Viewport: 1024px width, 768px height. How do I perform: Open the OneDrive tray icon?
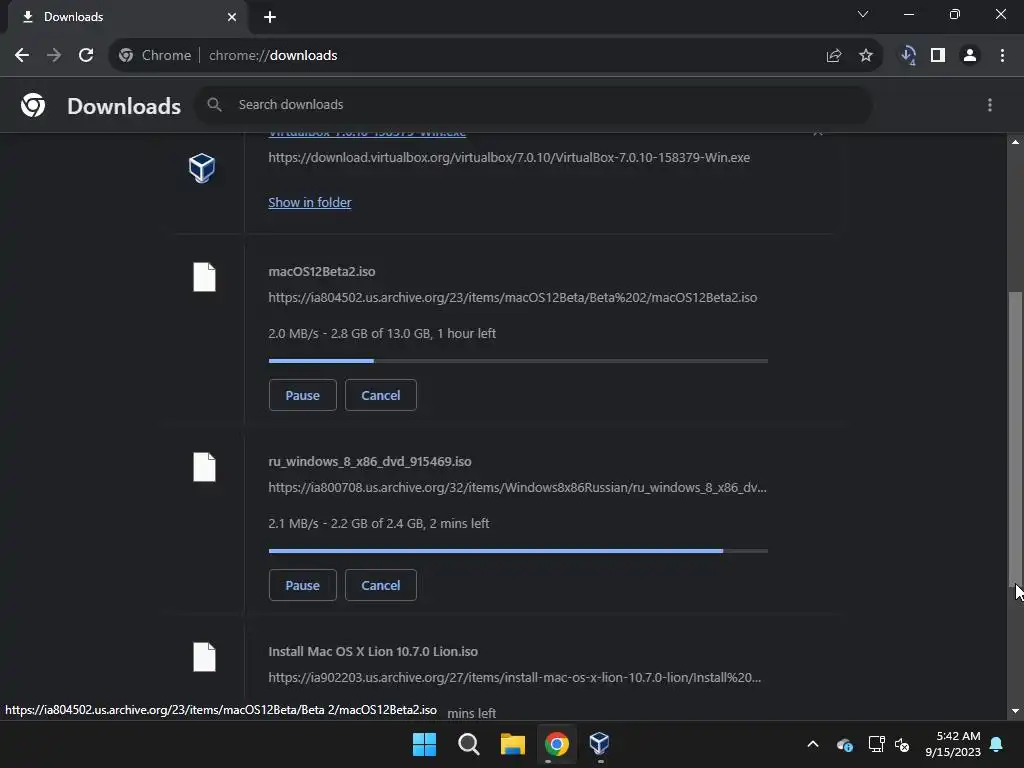pyautogui.click(x=844, y=744)
